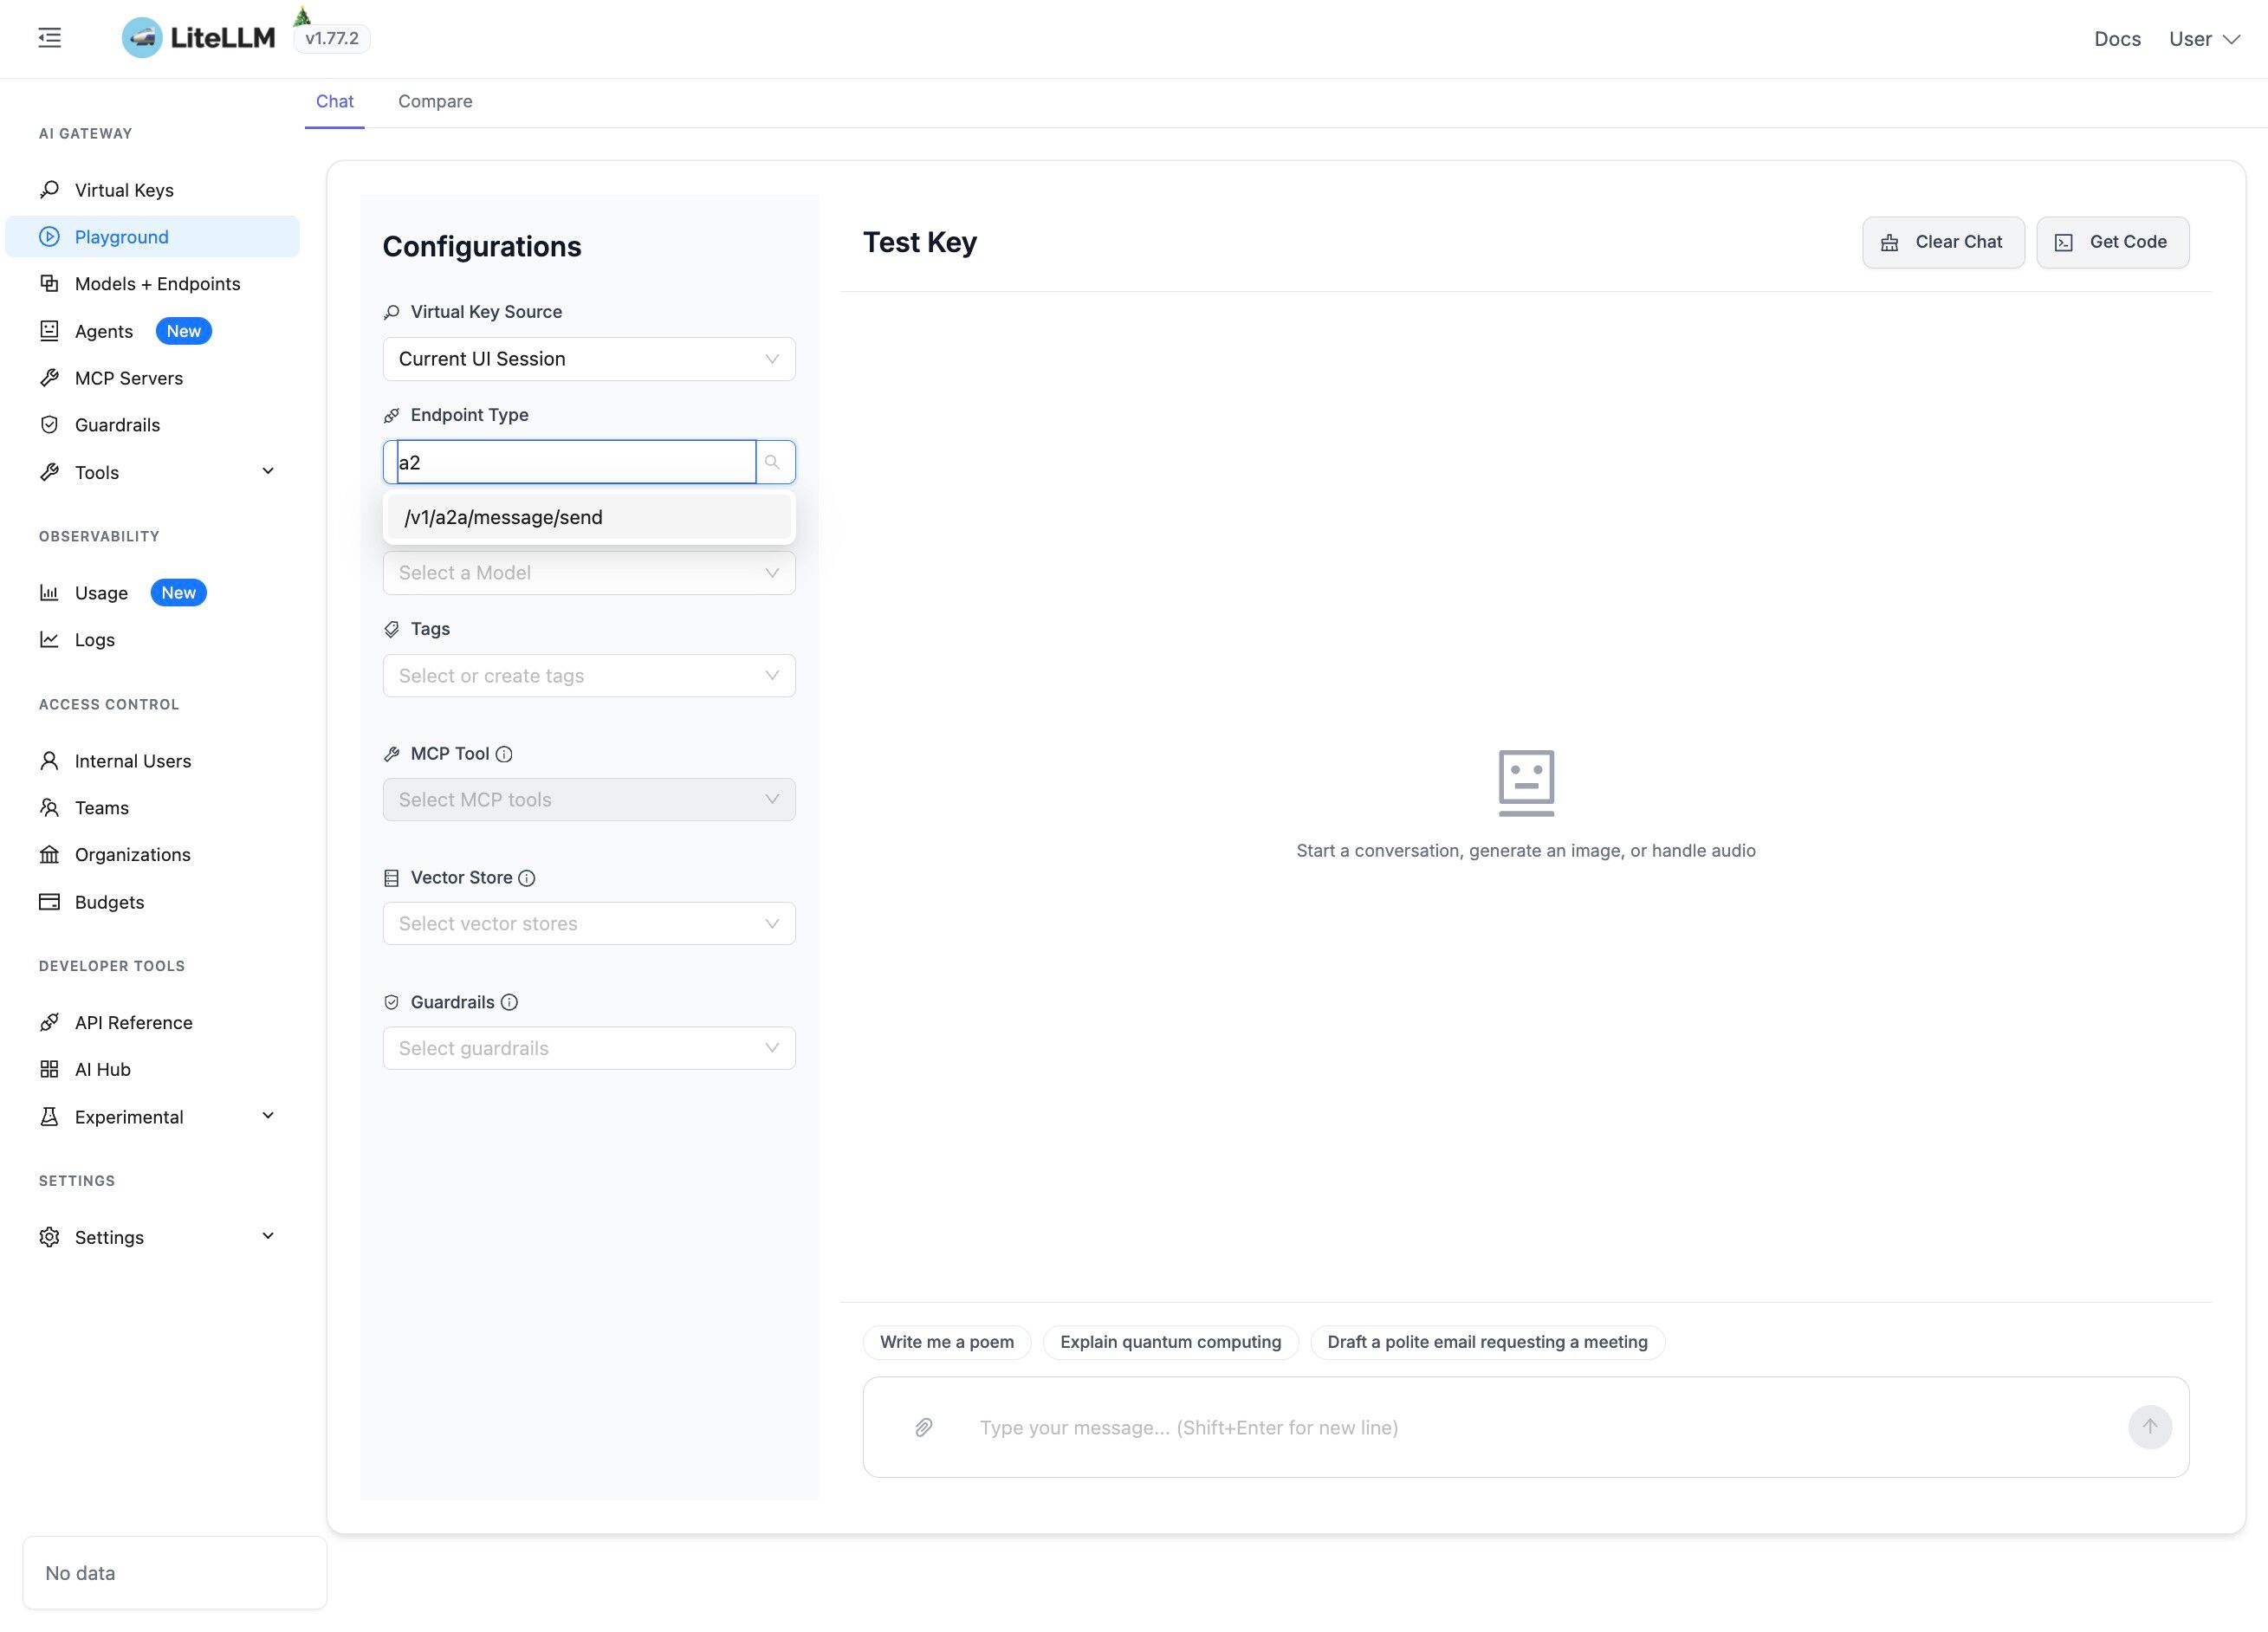2268x1632 pixels.
Task: Open the Select a Model dropdown
Action: tap(588, 572)
